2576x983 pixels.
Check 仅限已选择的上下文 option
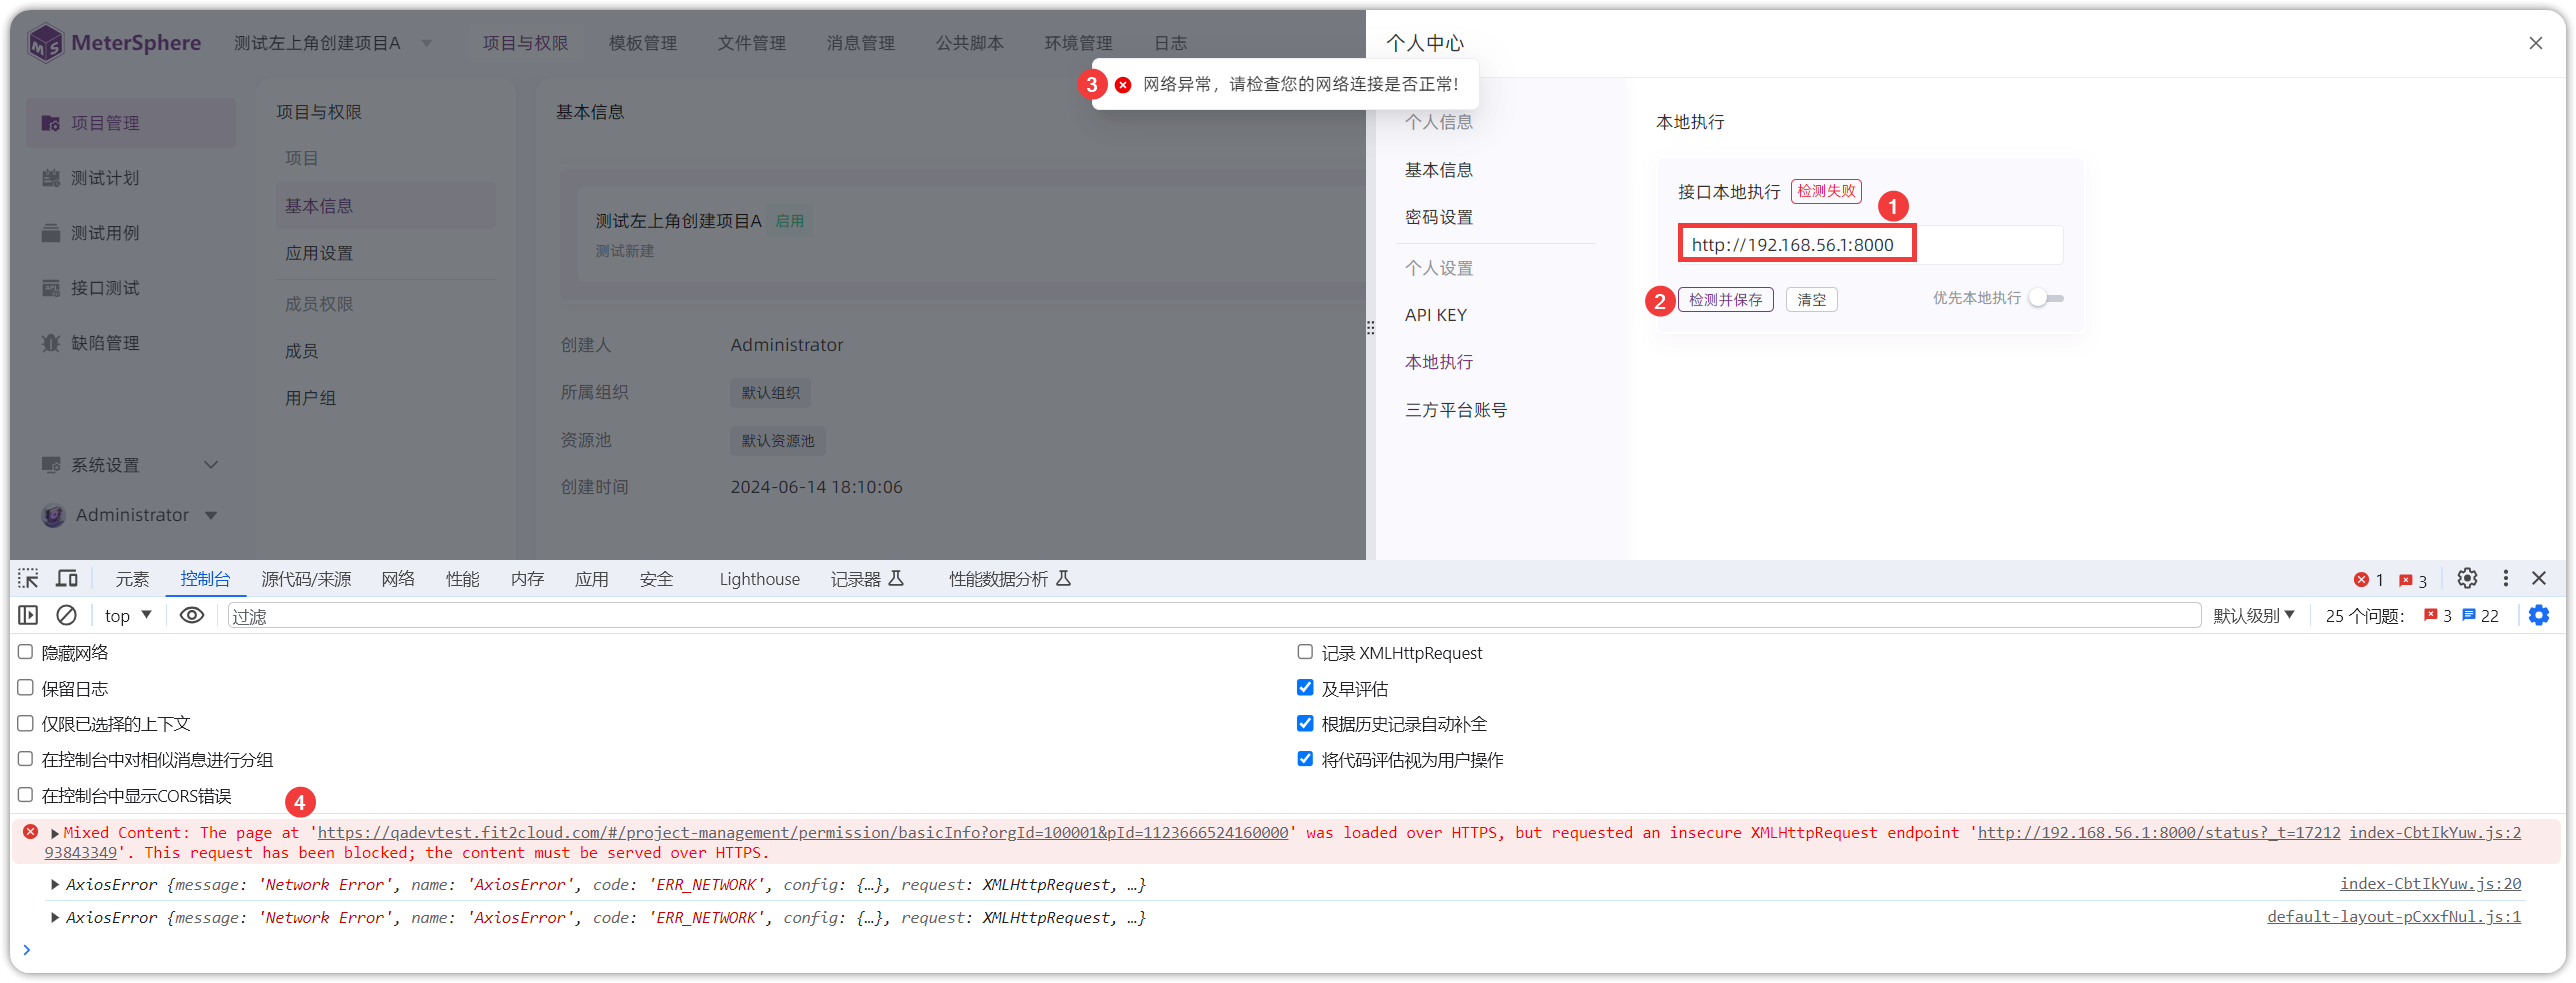coord(26,723)
